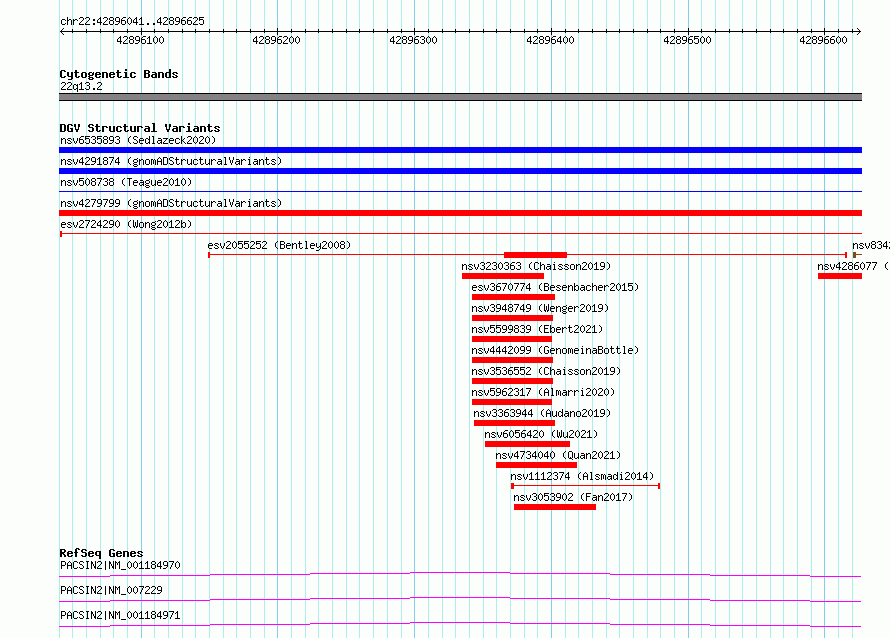Click the red bar under nsv4734040
Viewport: 890px width, 638px height.
[536, 465]
